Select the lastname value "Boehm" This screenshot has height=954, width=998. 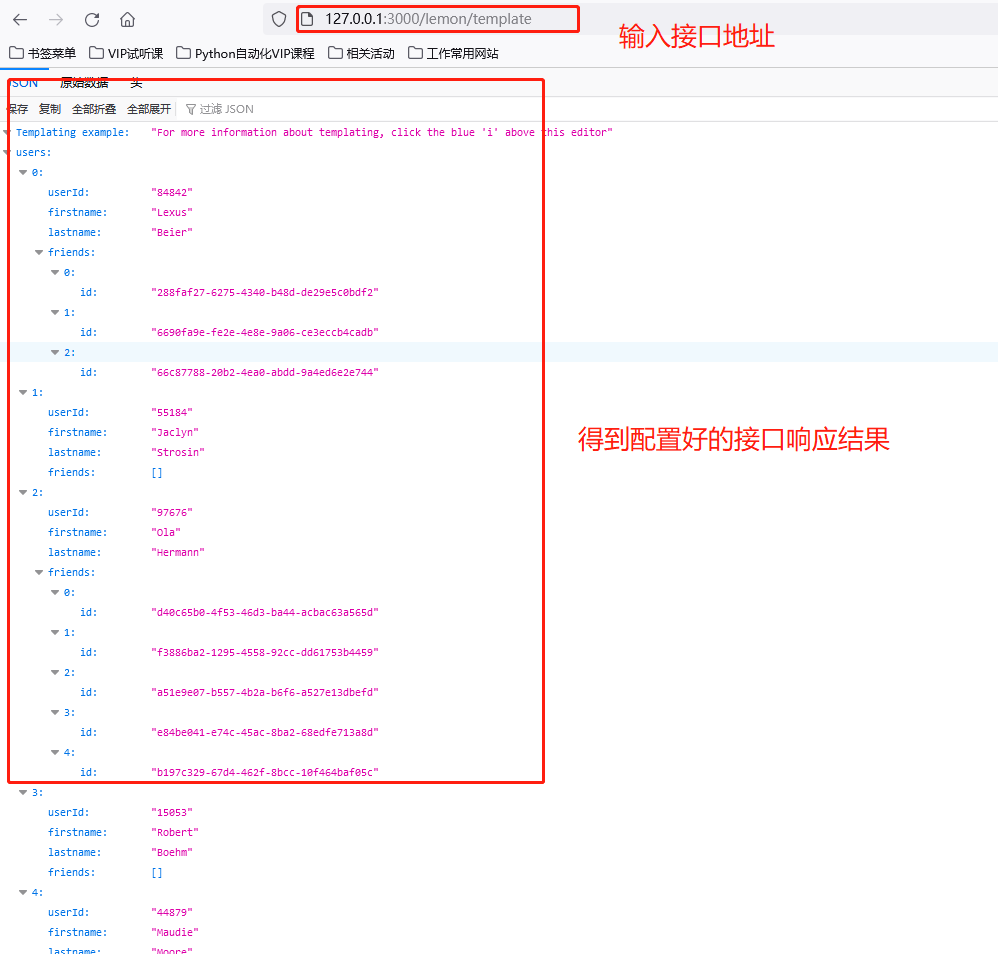[x=172, y=853]
